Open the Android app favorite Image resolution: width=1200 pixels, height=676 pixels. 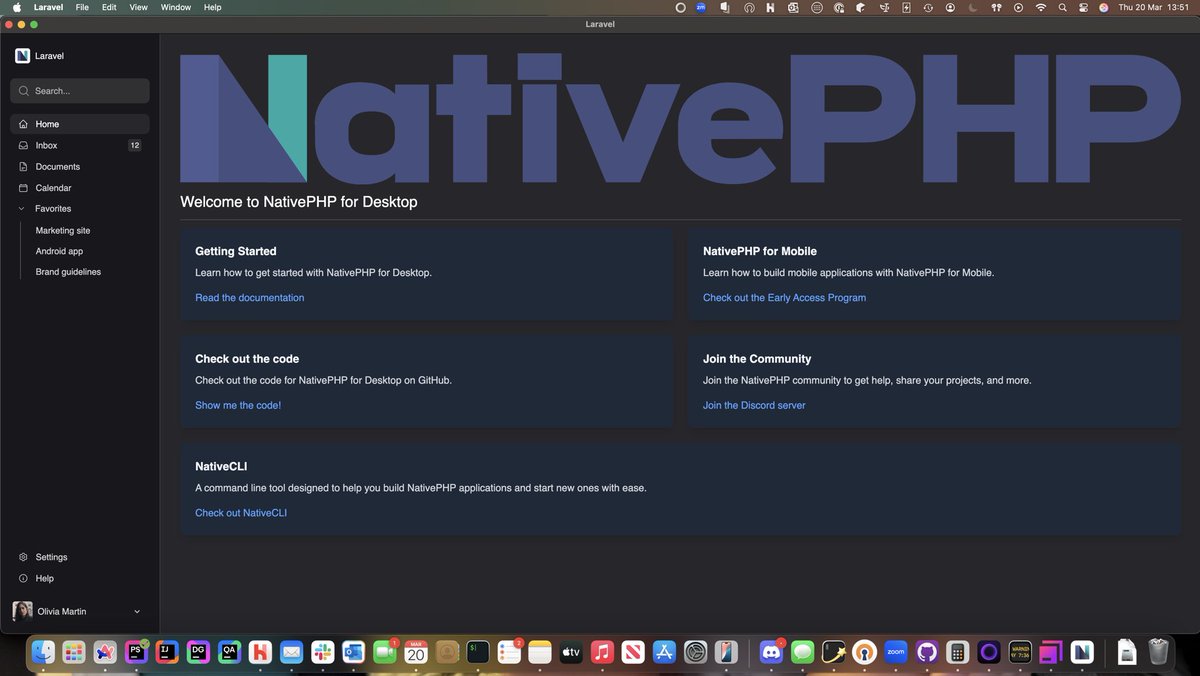(x=59, y=251)
